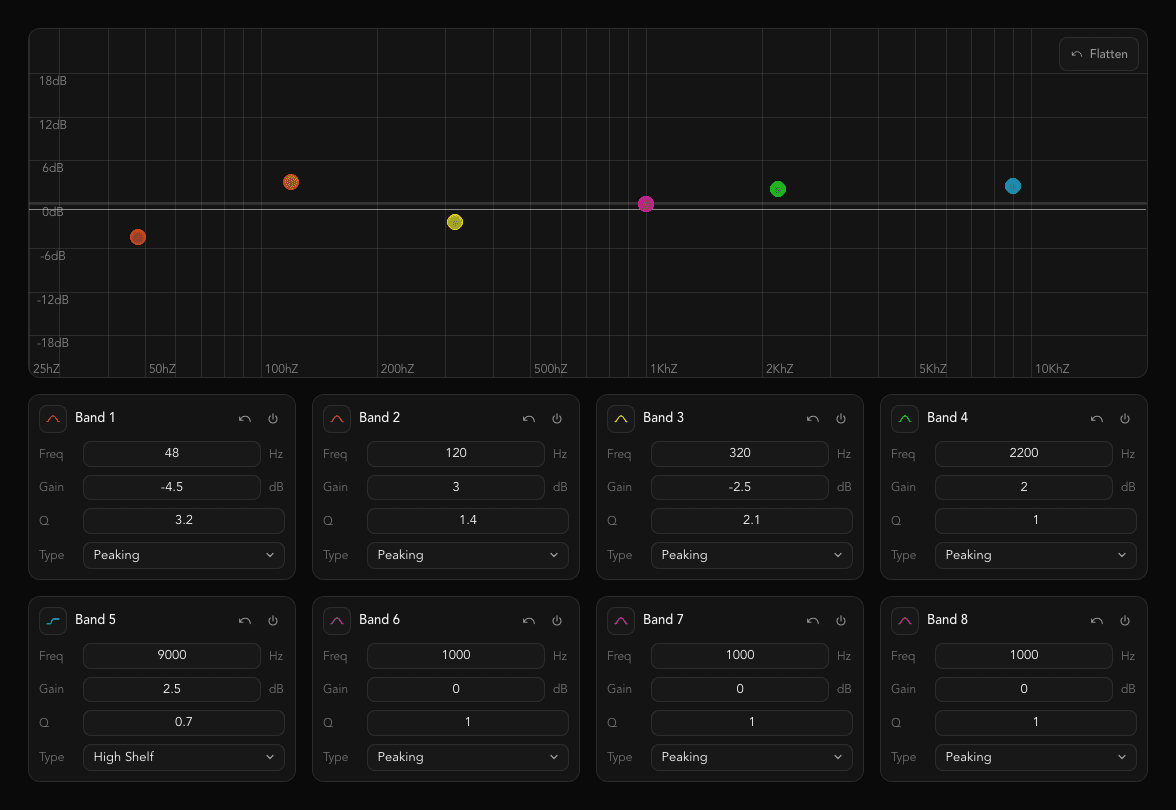
Task: Click the Band 3 yellow filter shape icon
Action: point(621,418)
